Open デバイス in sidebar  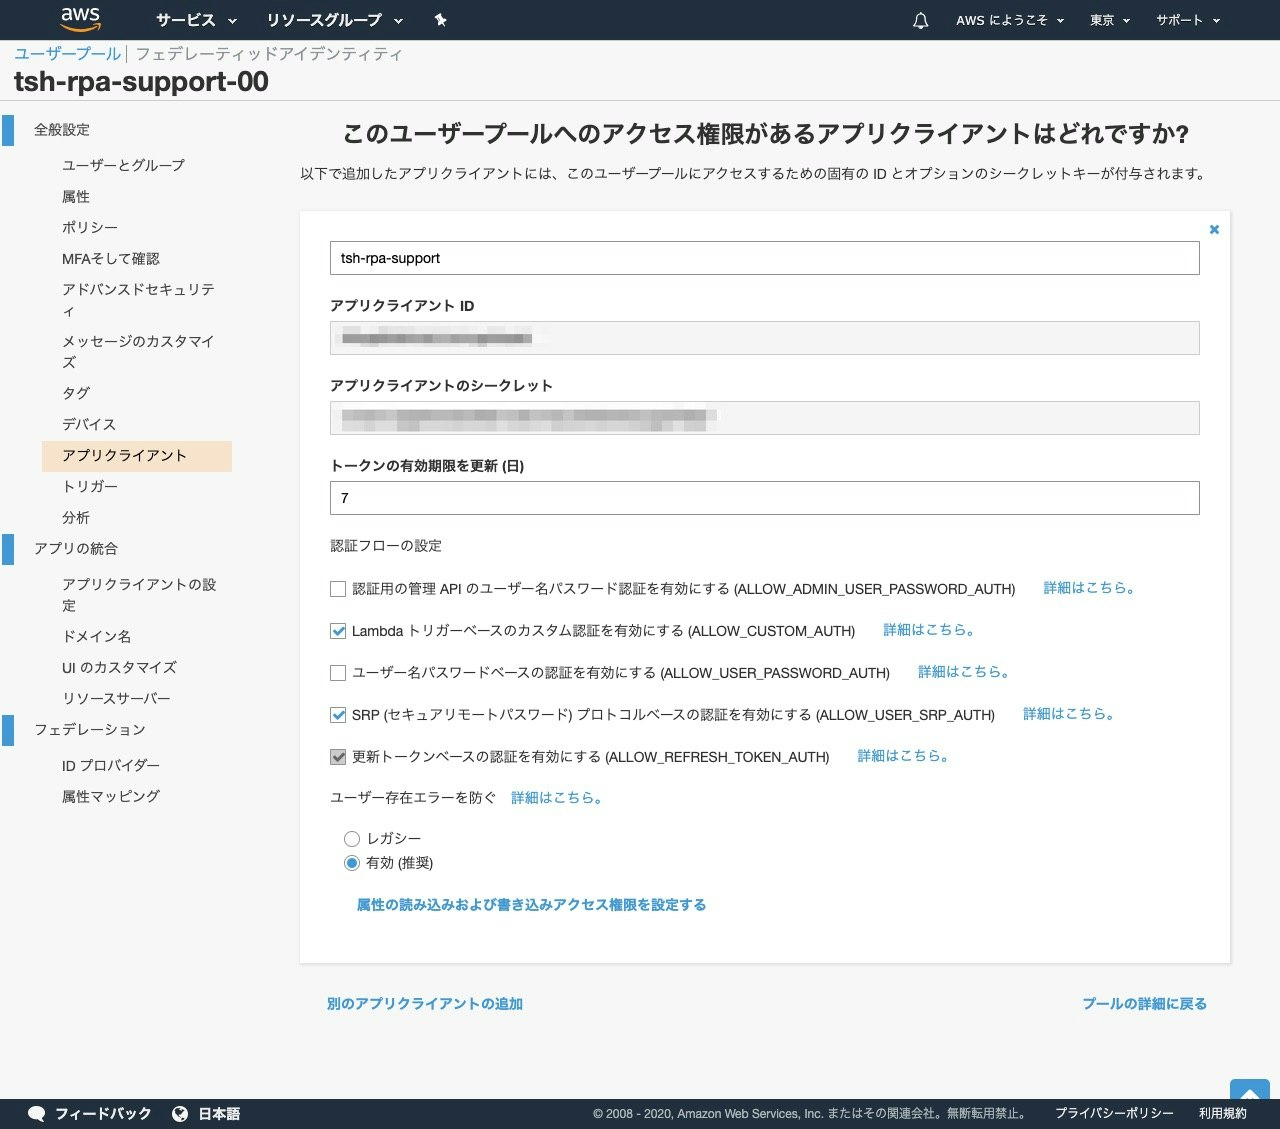89,424
